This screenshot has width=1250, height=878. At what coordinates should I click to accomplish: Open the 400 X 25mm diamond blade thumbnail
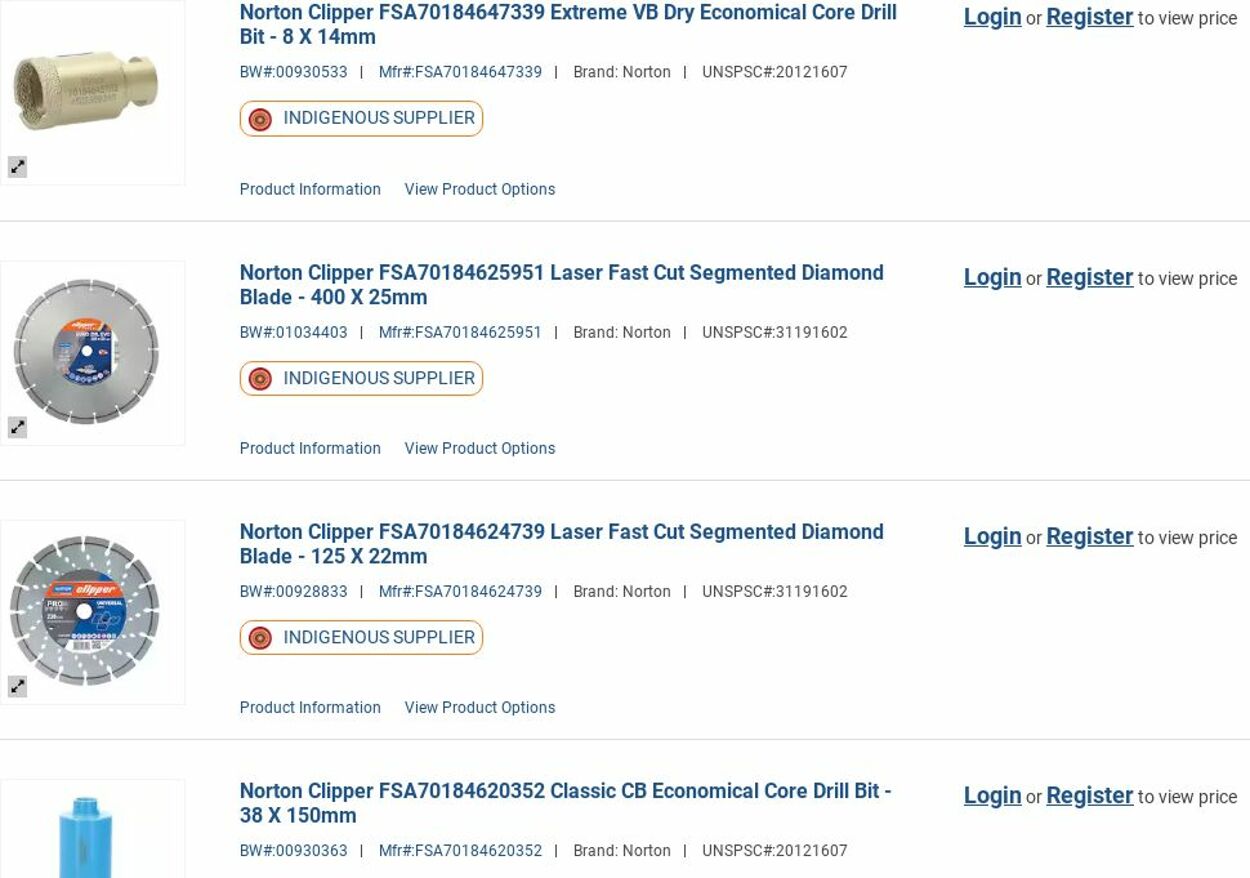coord(88,351)
